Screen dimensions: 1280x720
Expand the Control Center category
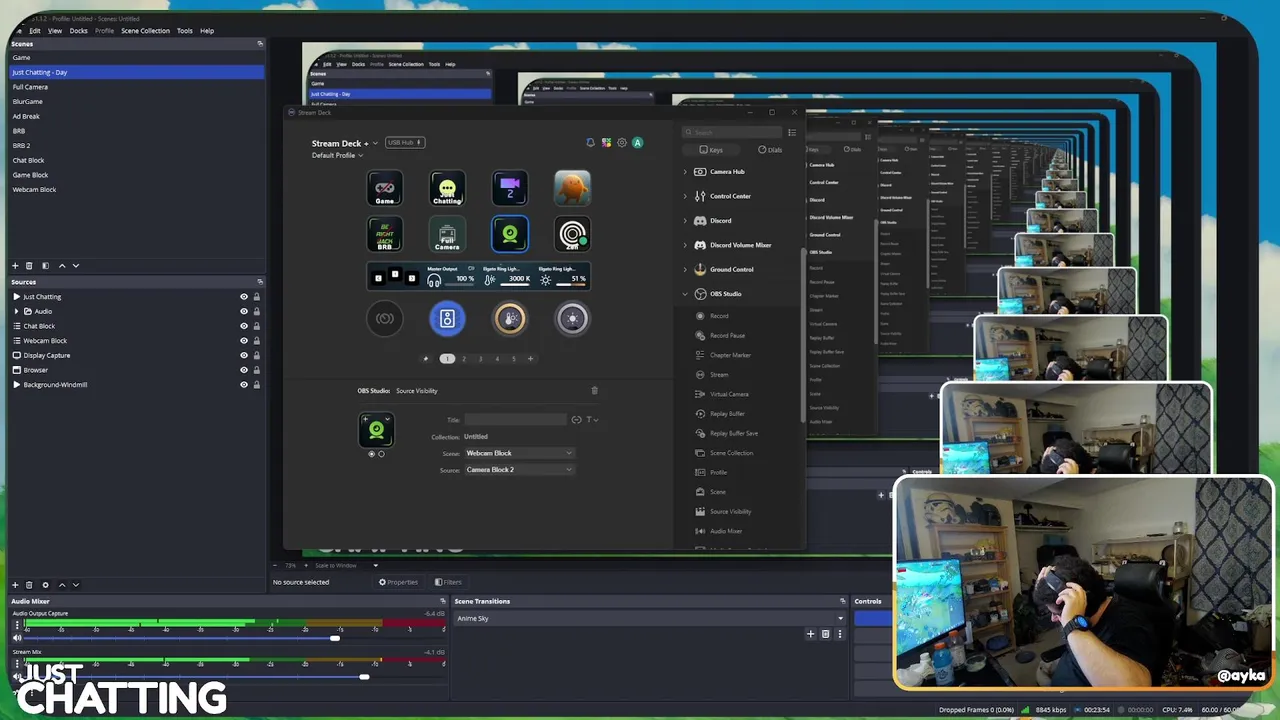685,196
